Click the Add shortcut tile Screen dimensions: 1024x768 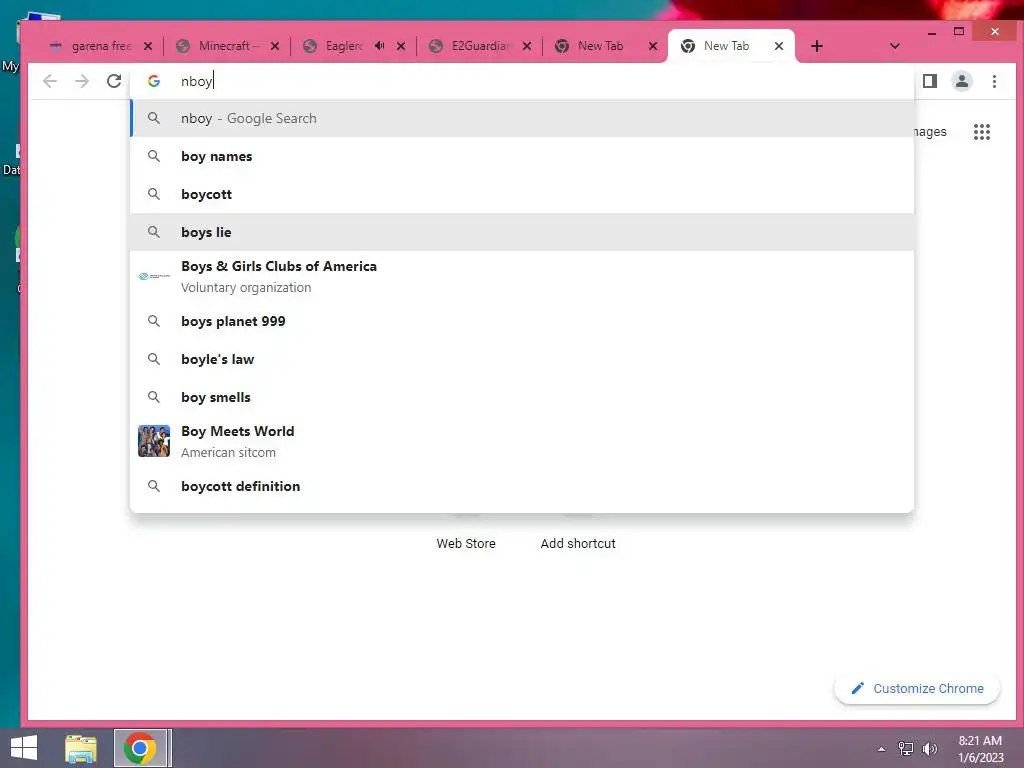tap(578, 543)
